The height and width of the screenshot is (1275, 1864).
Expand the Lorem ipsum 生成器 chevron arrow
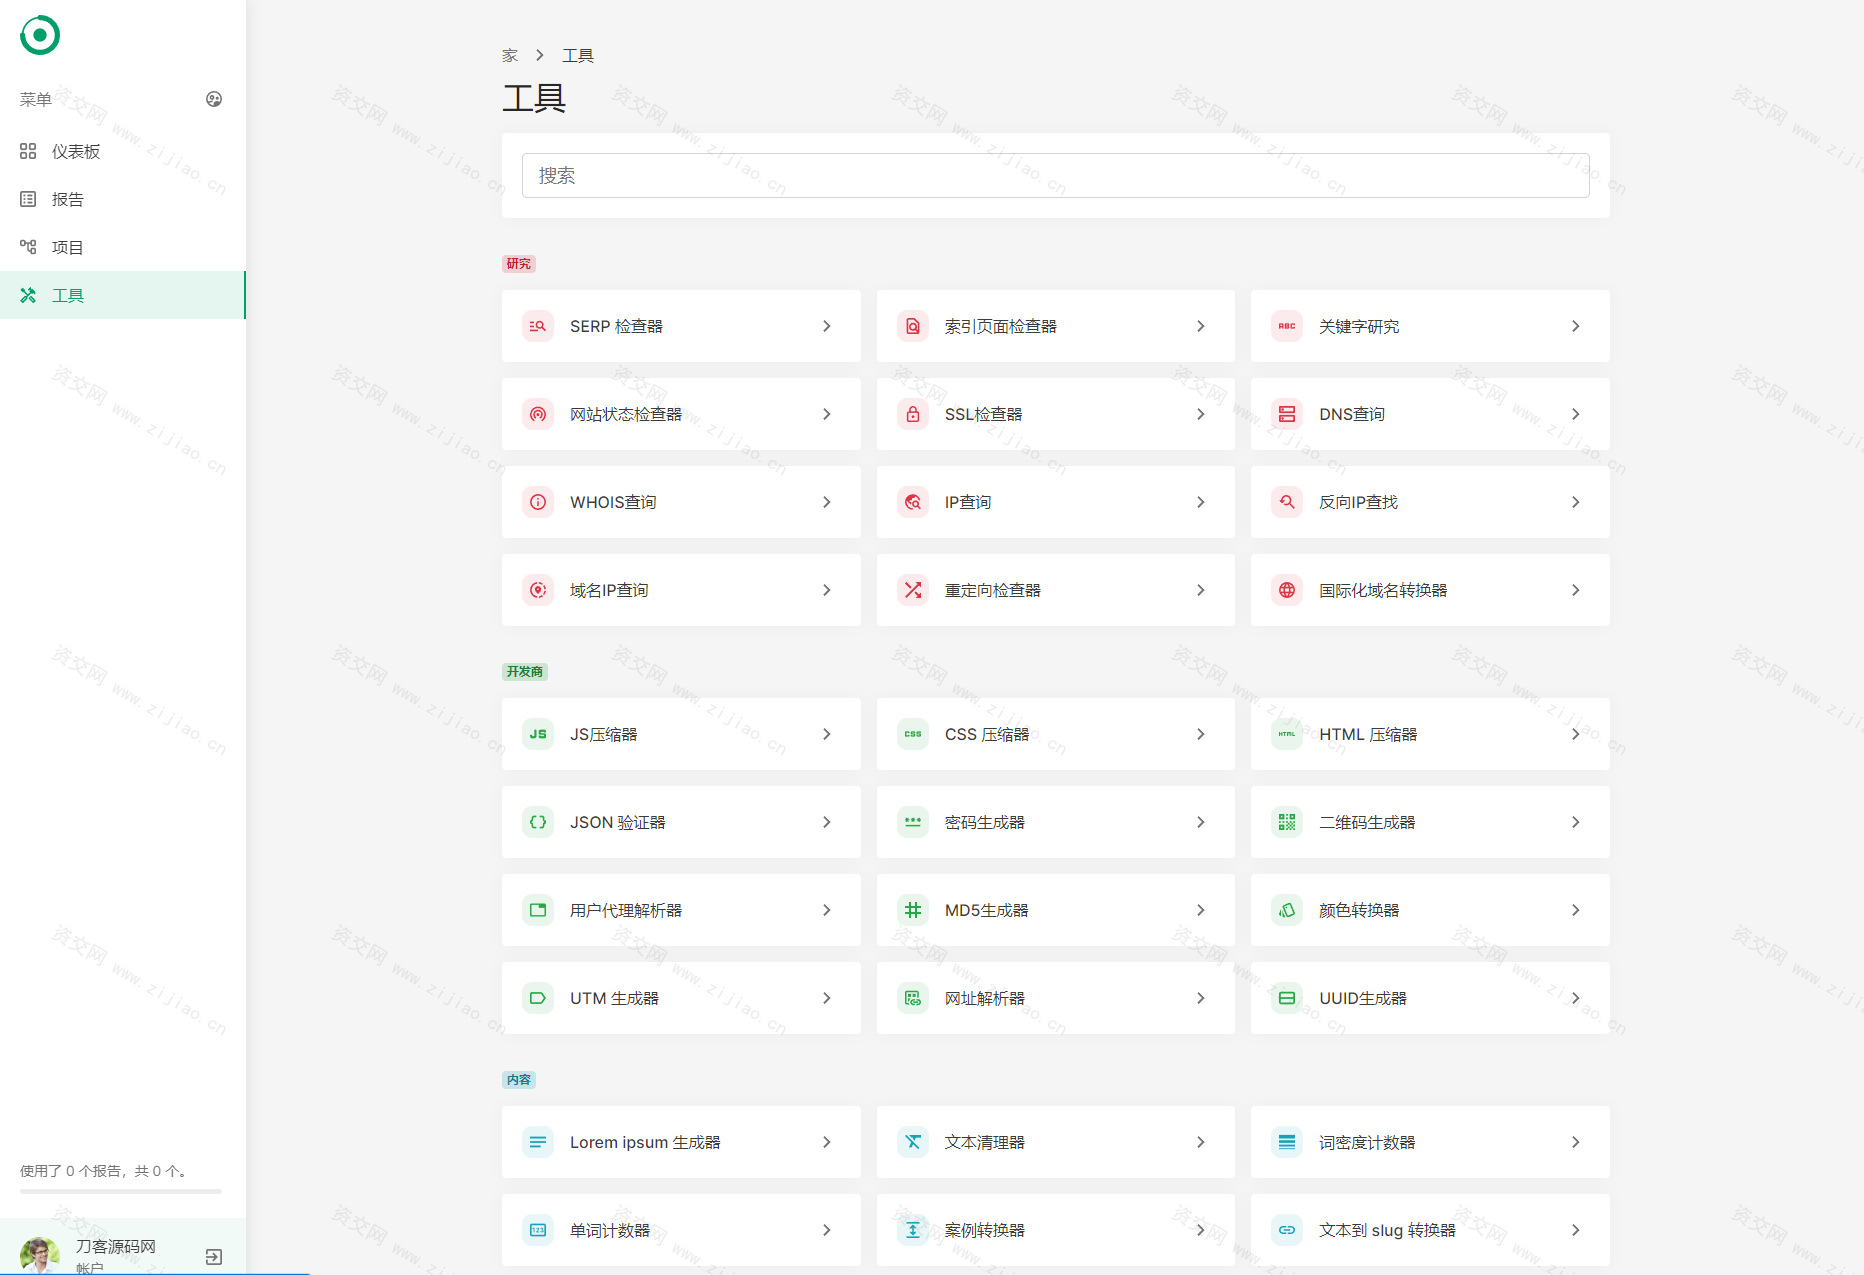[826, 1142]
